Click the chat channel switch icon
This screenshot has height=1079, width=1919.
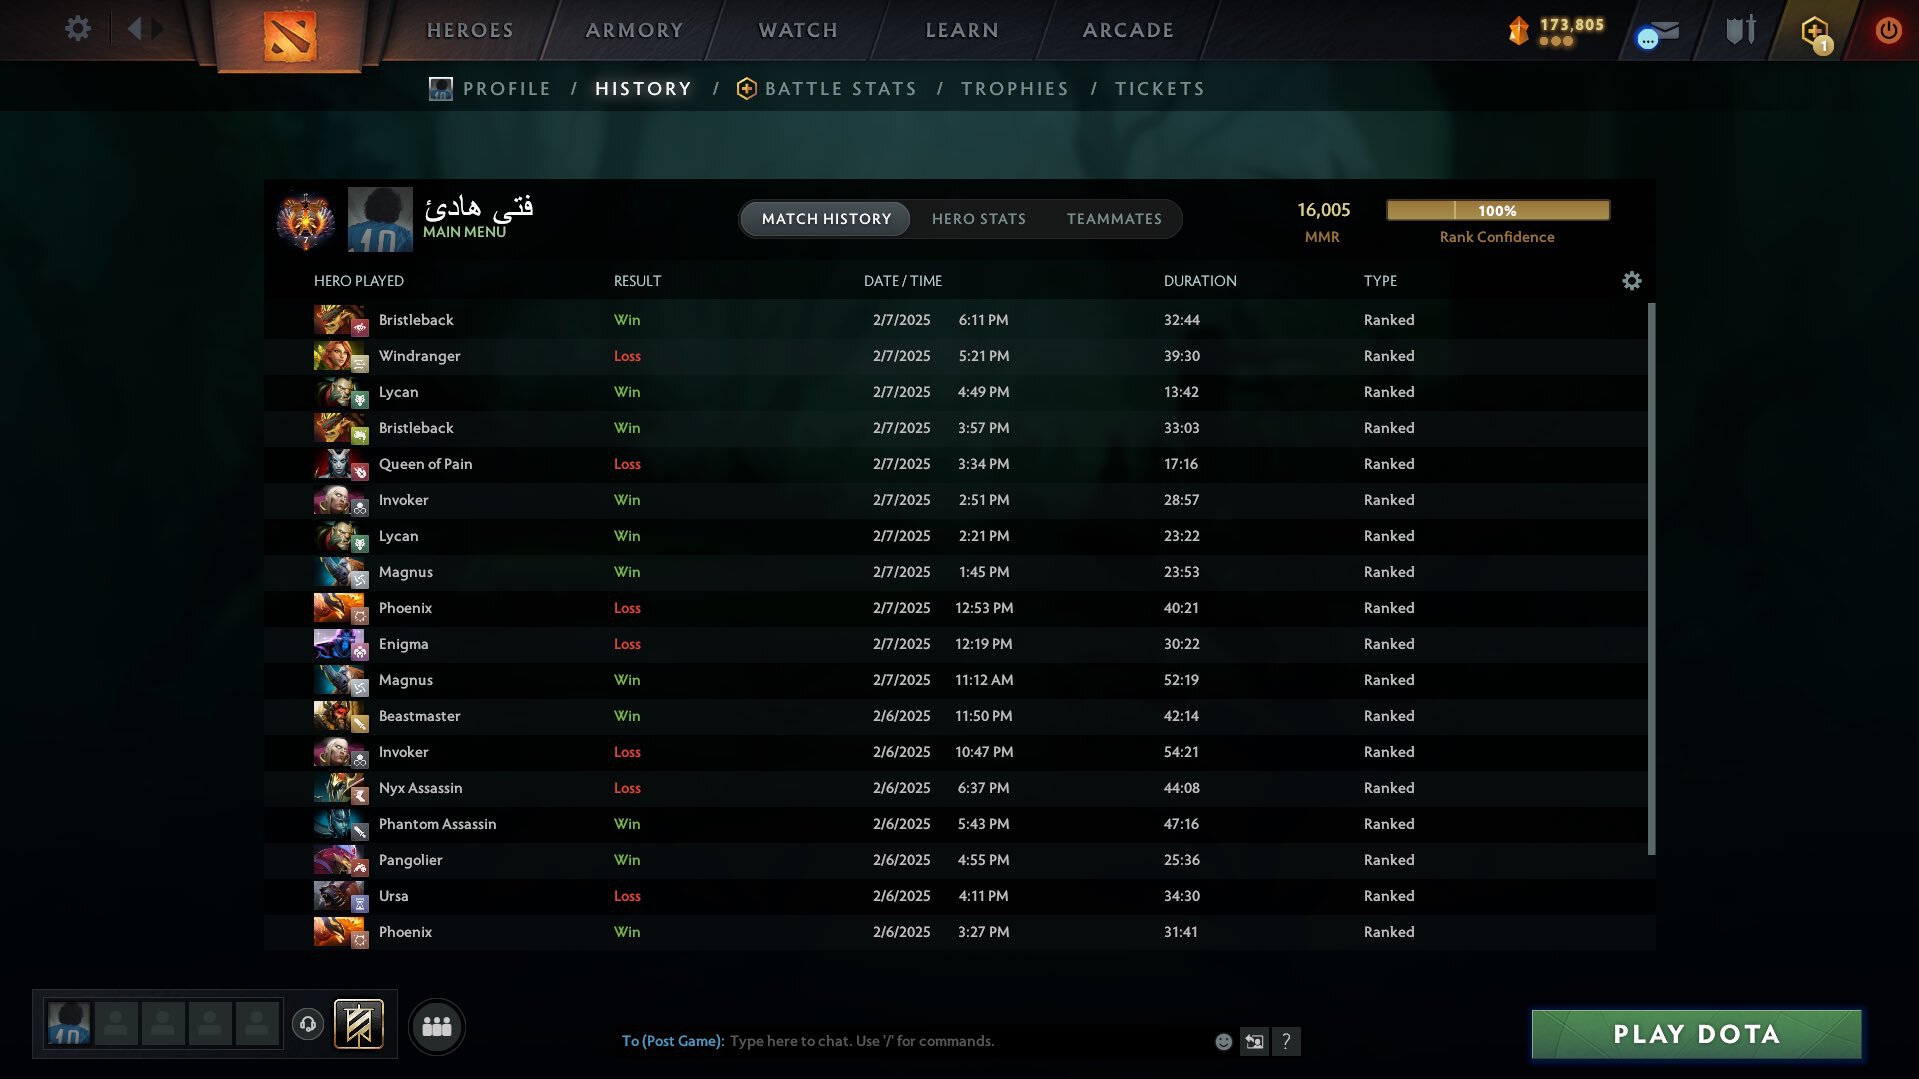(1254, 1041)
